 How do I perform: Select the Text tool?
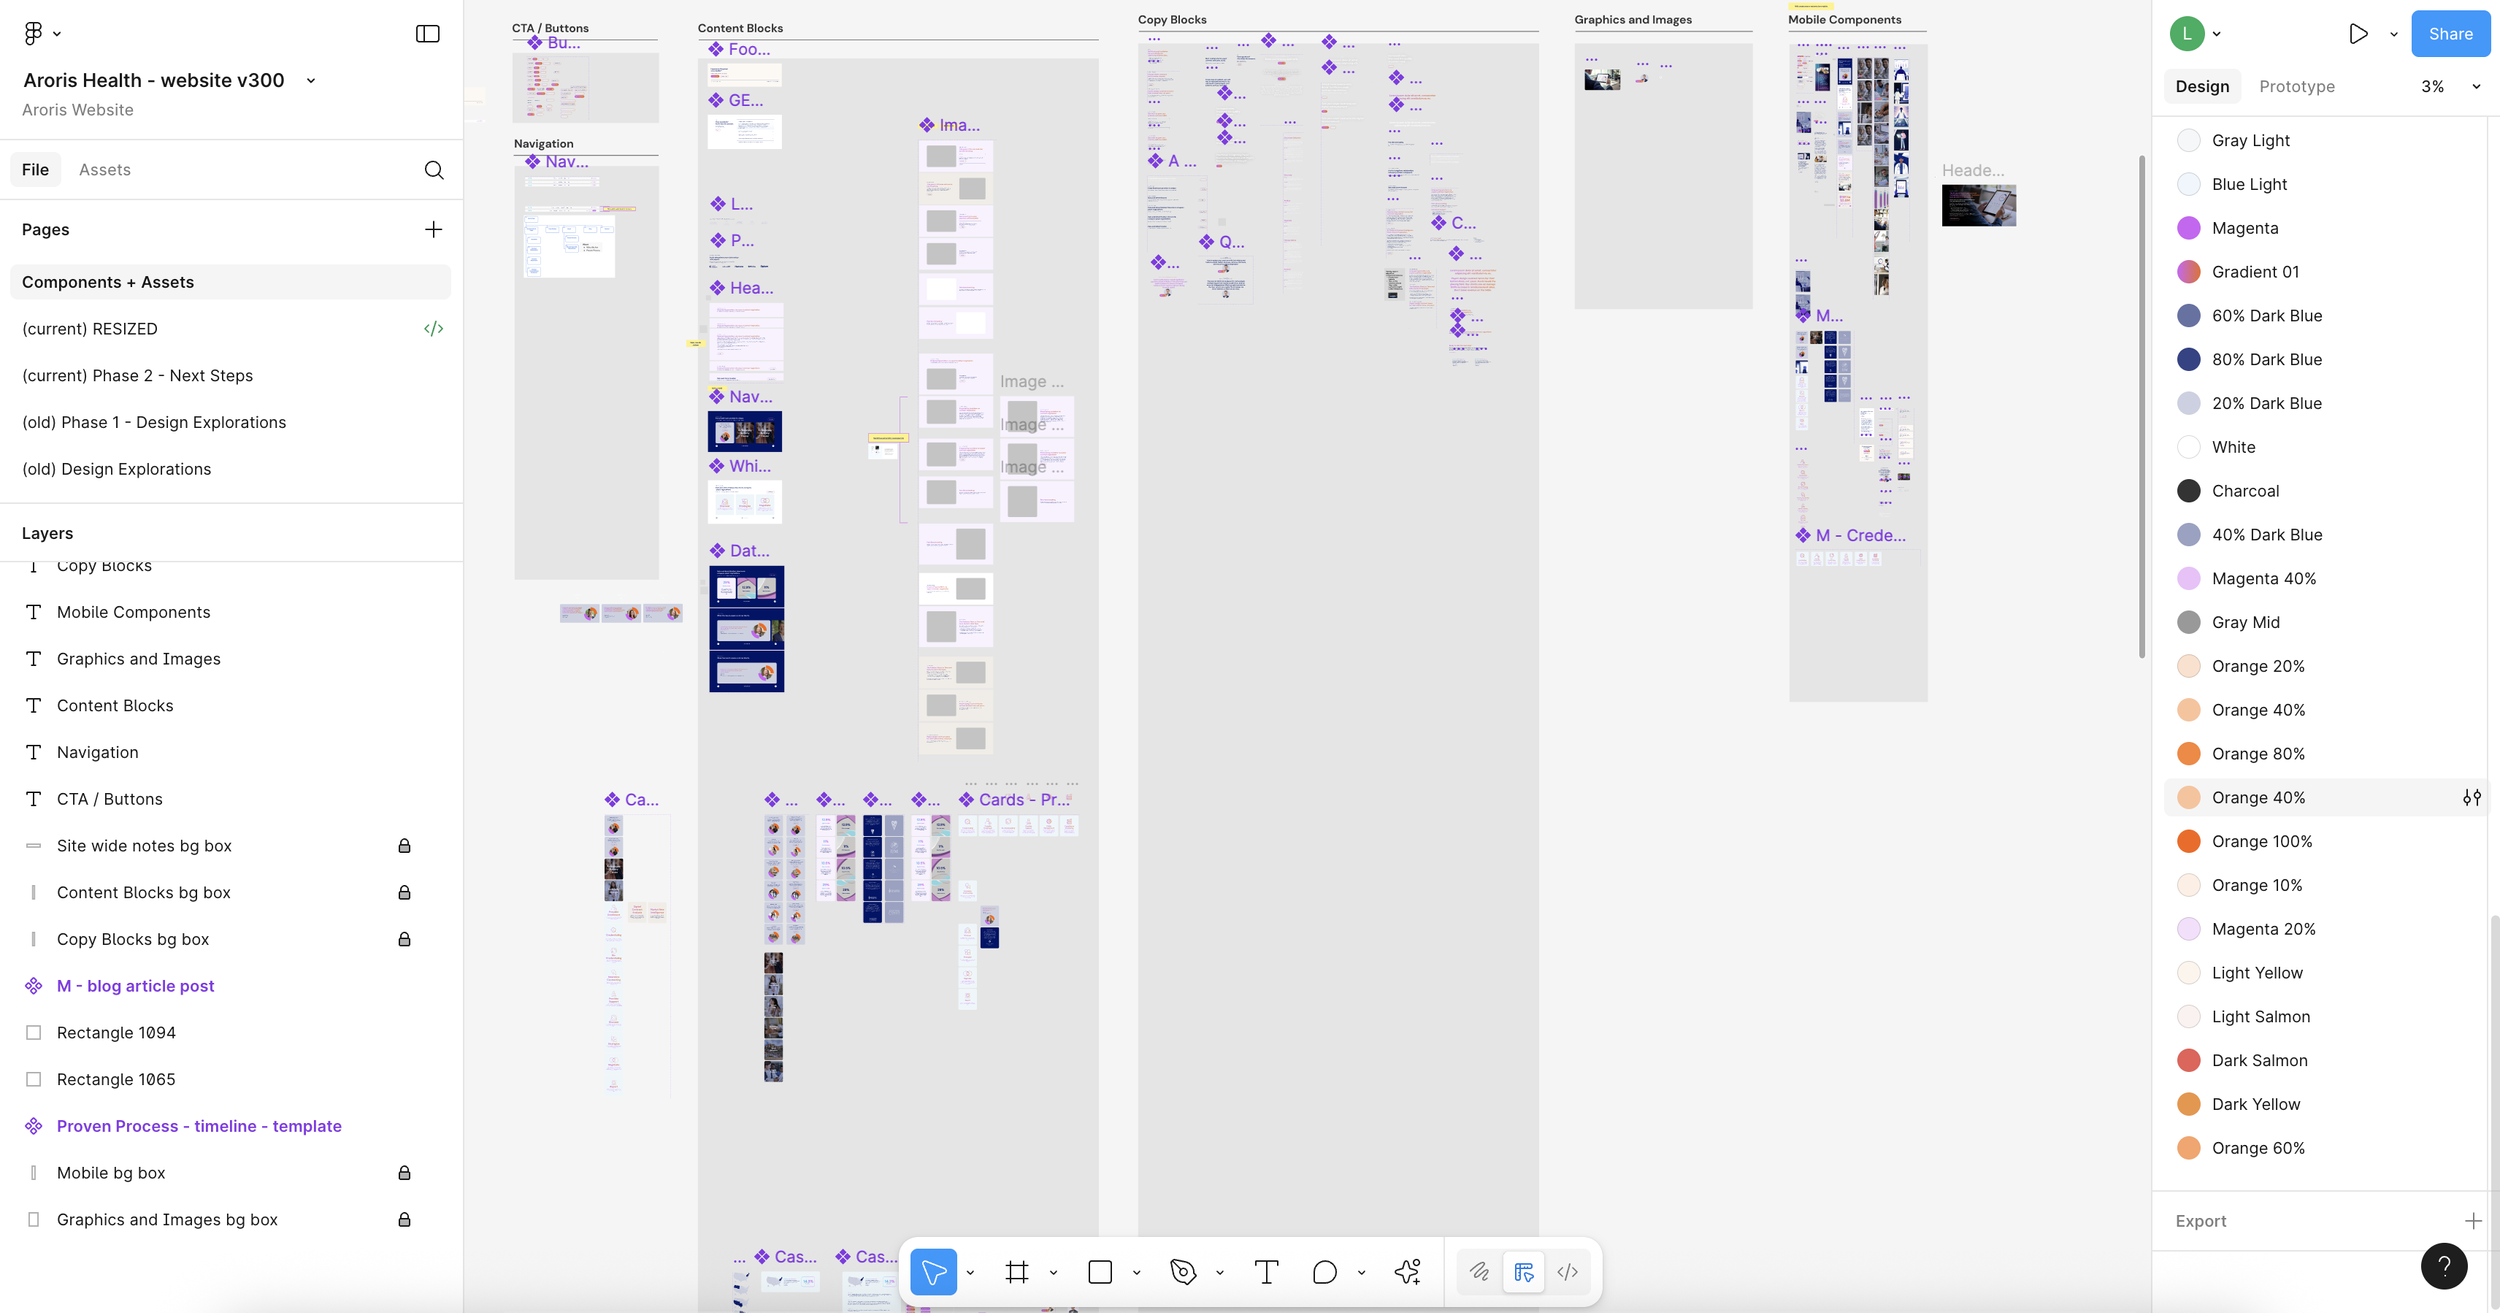pyautogui.click(x=1266, y=1272)
